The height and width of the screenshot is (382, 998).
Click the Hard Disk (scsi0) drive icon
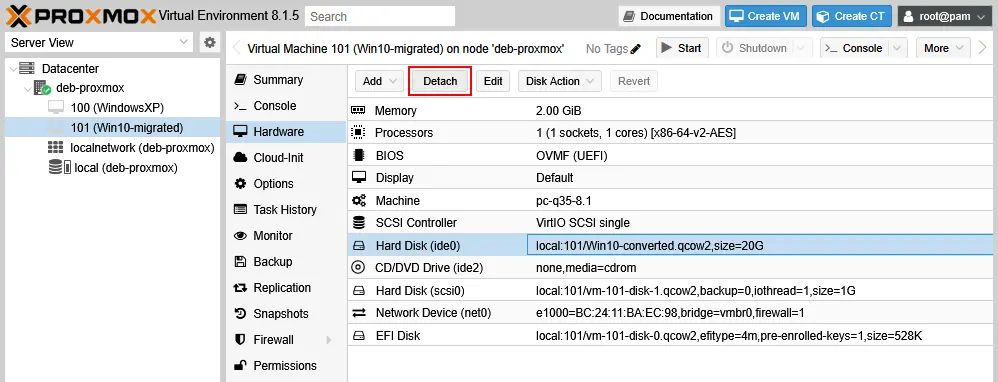pyautogui.click(x=359, y=291)
